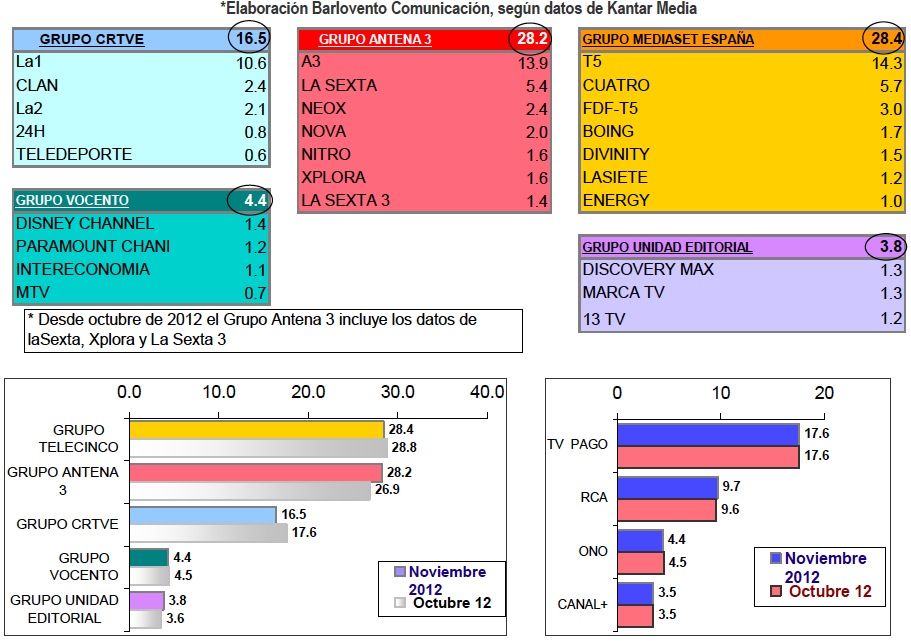Click the LA SEXTA 3 row label
Screen dimensions: 911x643
(345, 200)
